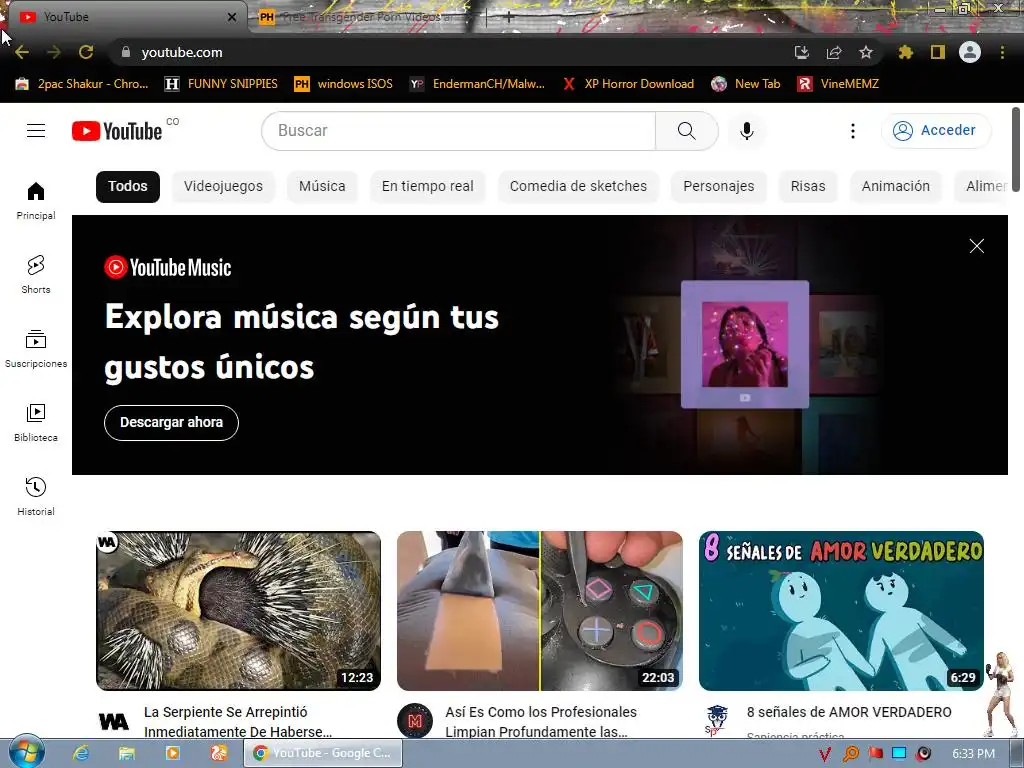Launch Internet Explorer from the taskbar
This screenshot has height=768, width=1024.
coord(81,753)
